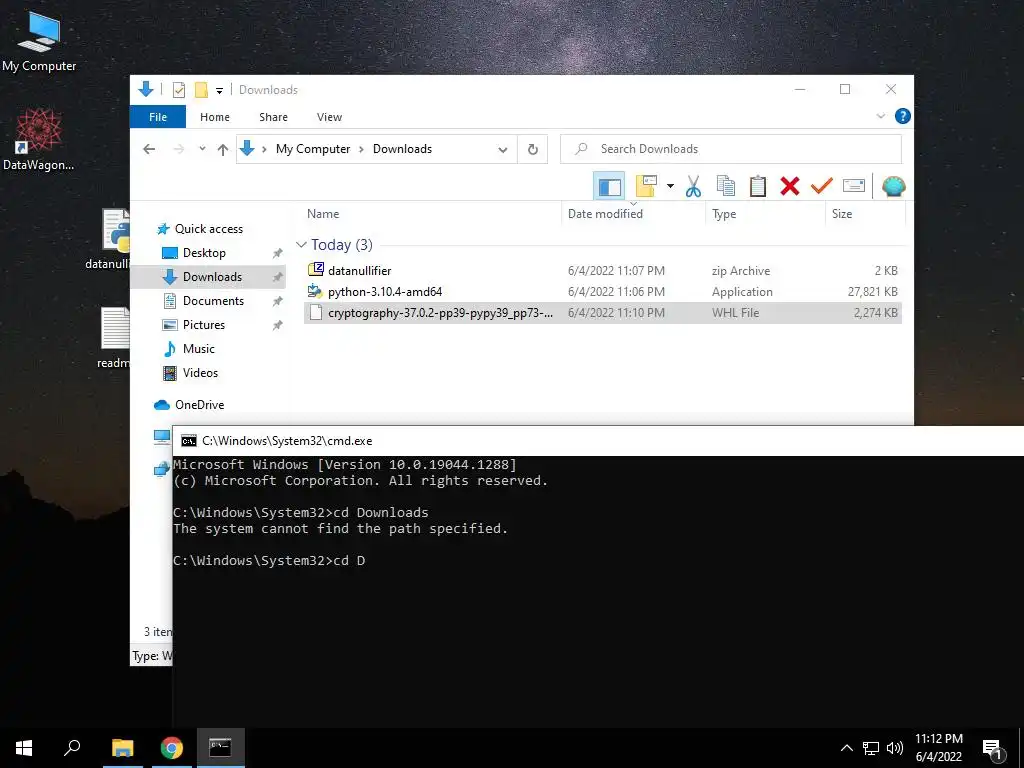Open the Customize Quick Access Toolbar dropdown
This screenshot has height=768, width=1024.
[x=219, y=91]
